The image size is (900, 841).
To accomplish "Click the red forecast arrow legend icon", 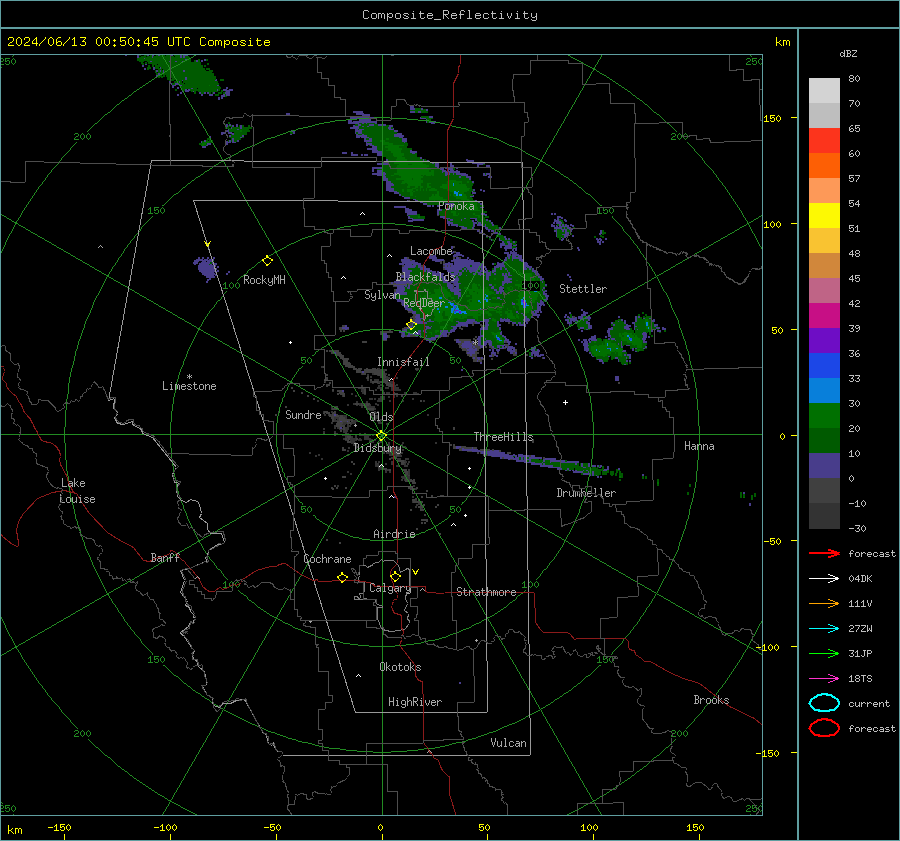I will click(x=824, y=553).
